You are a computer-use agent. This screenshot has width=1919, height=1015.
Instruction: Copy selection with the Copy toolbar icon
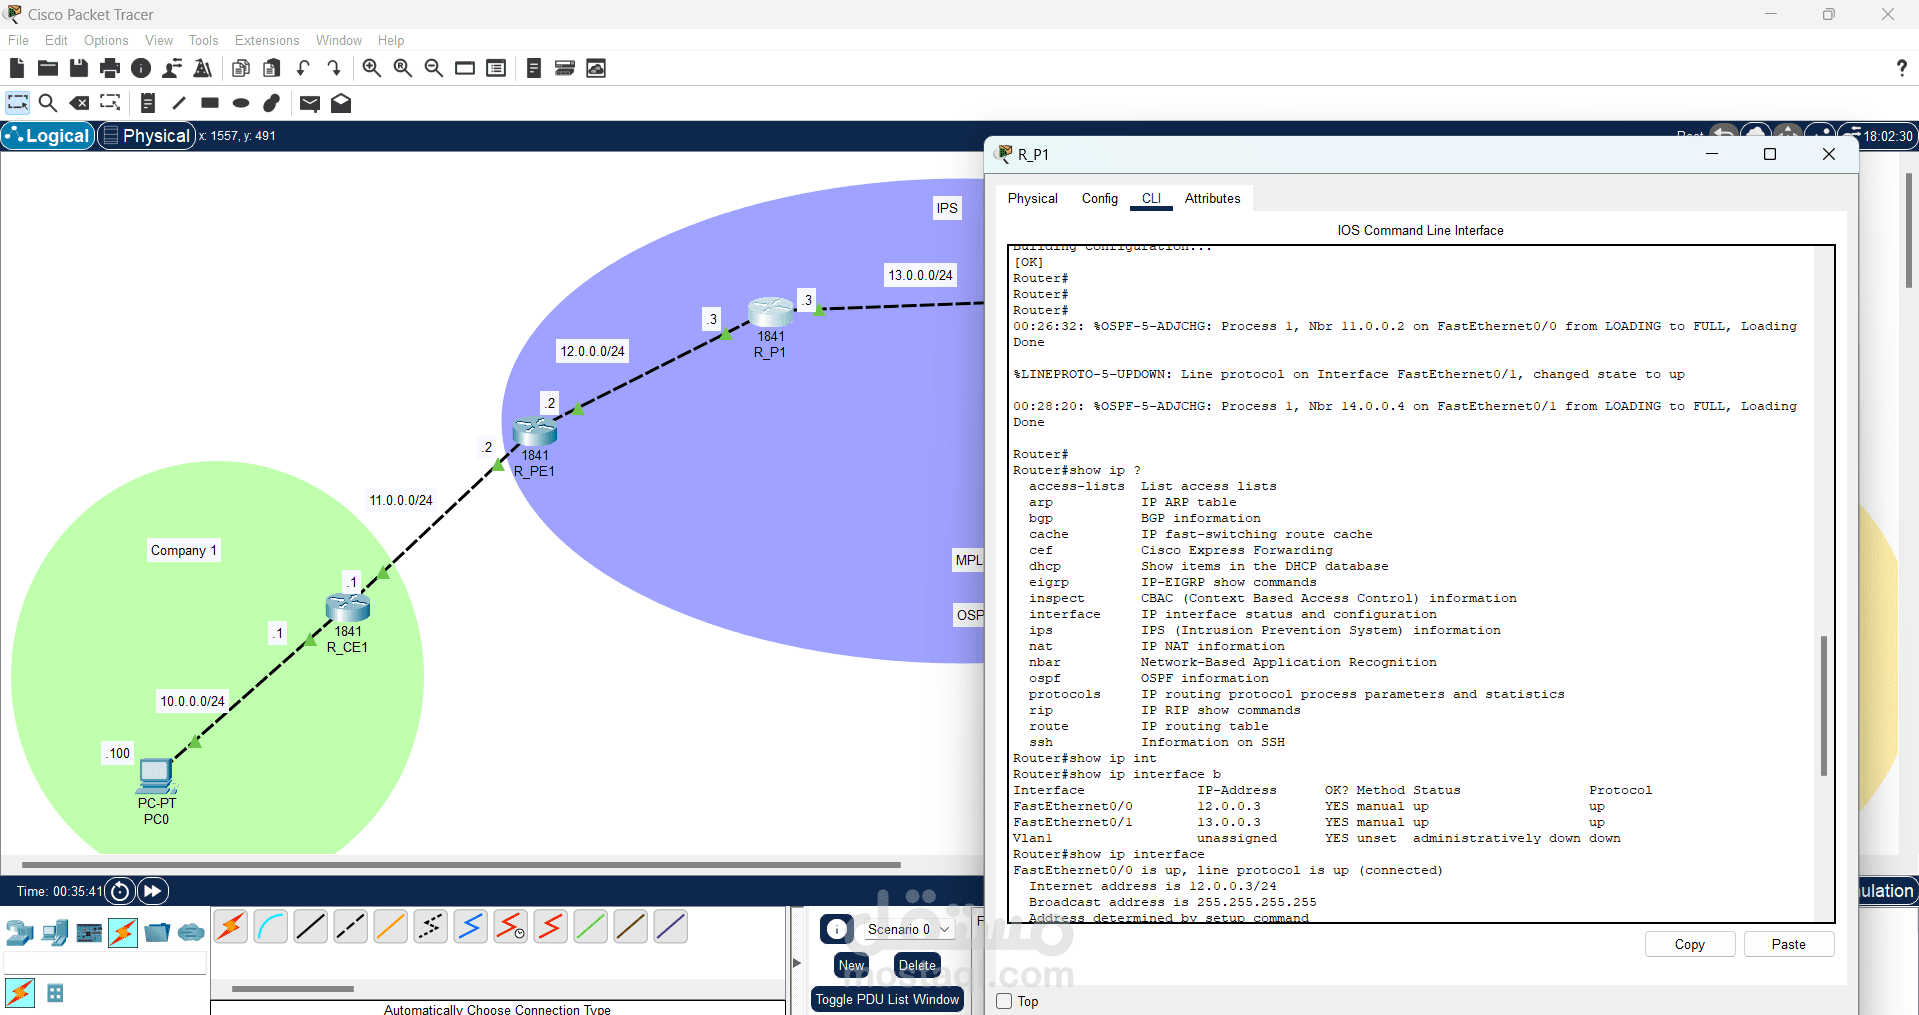[241, 68]
